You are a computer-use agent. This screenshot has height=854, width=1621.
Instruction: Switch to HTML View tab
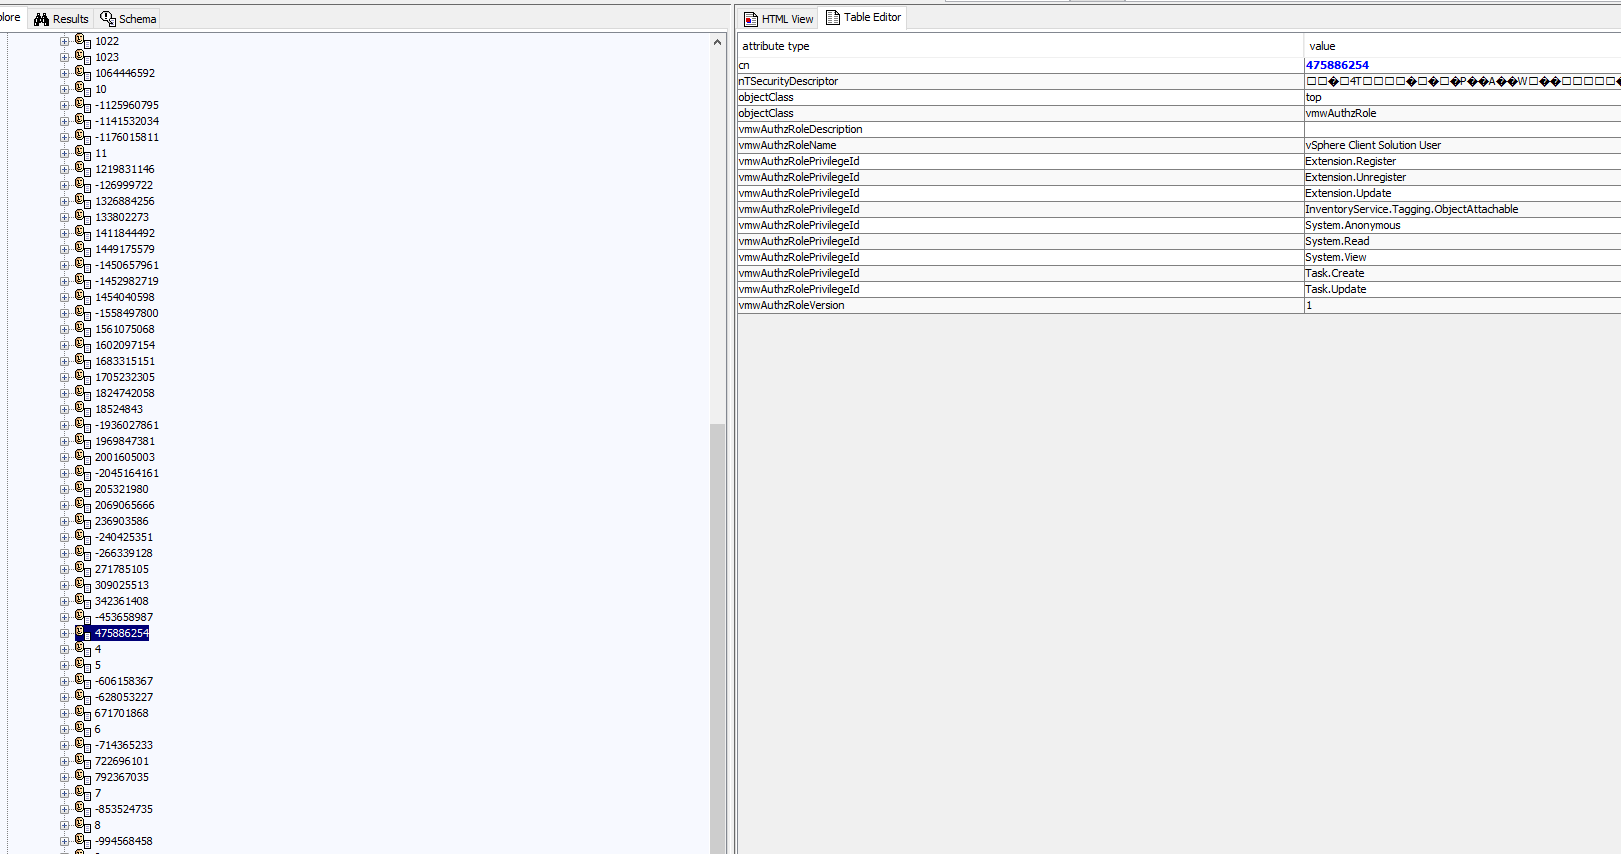point(778,19)
